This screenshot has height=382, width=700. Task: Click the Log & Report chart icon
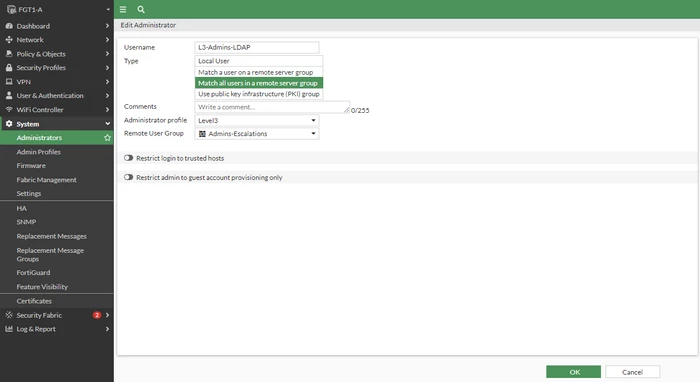click(x=9, y=329)
